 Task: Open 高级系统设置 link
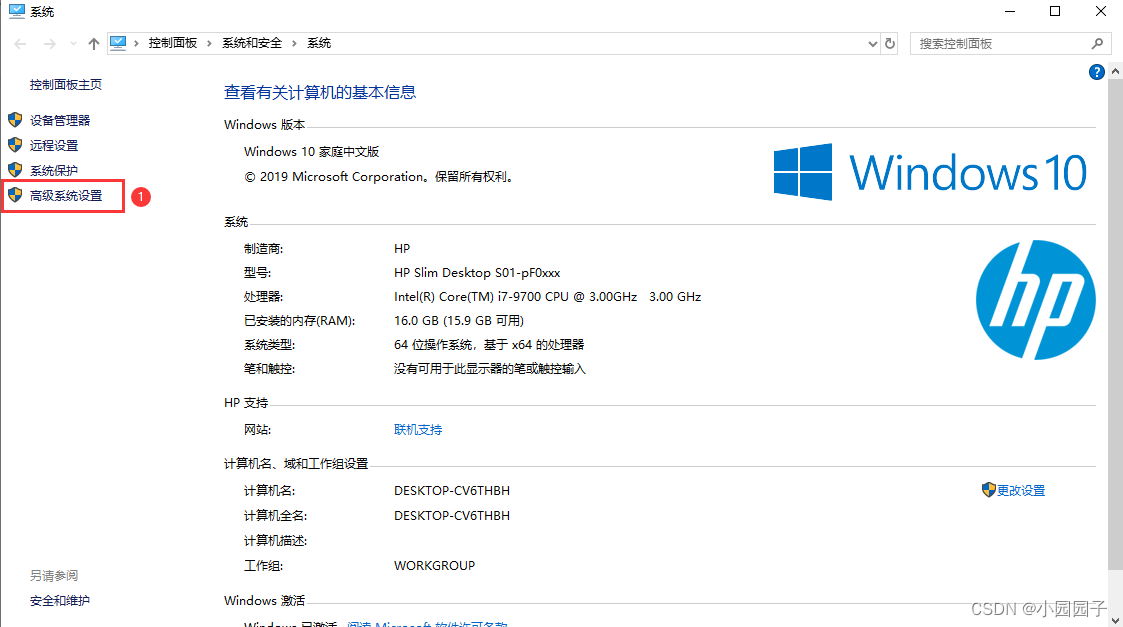[x=66, y=196]
